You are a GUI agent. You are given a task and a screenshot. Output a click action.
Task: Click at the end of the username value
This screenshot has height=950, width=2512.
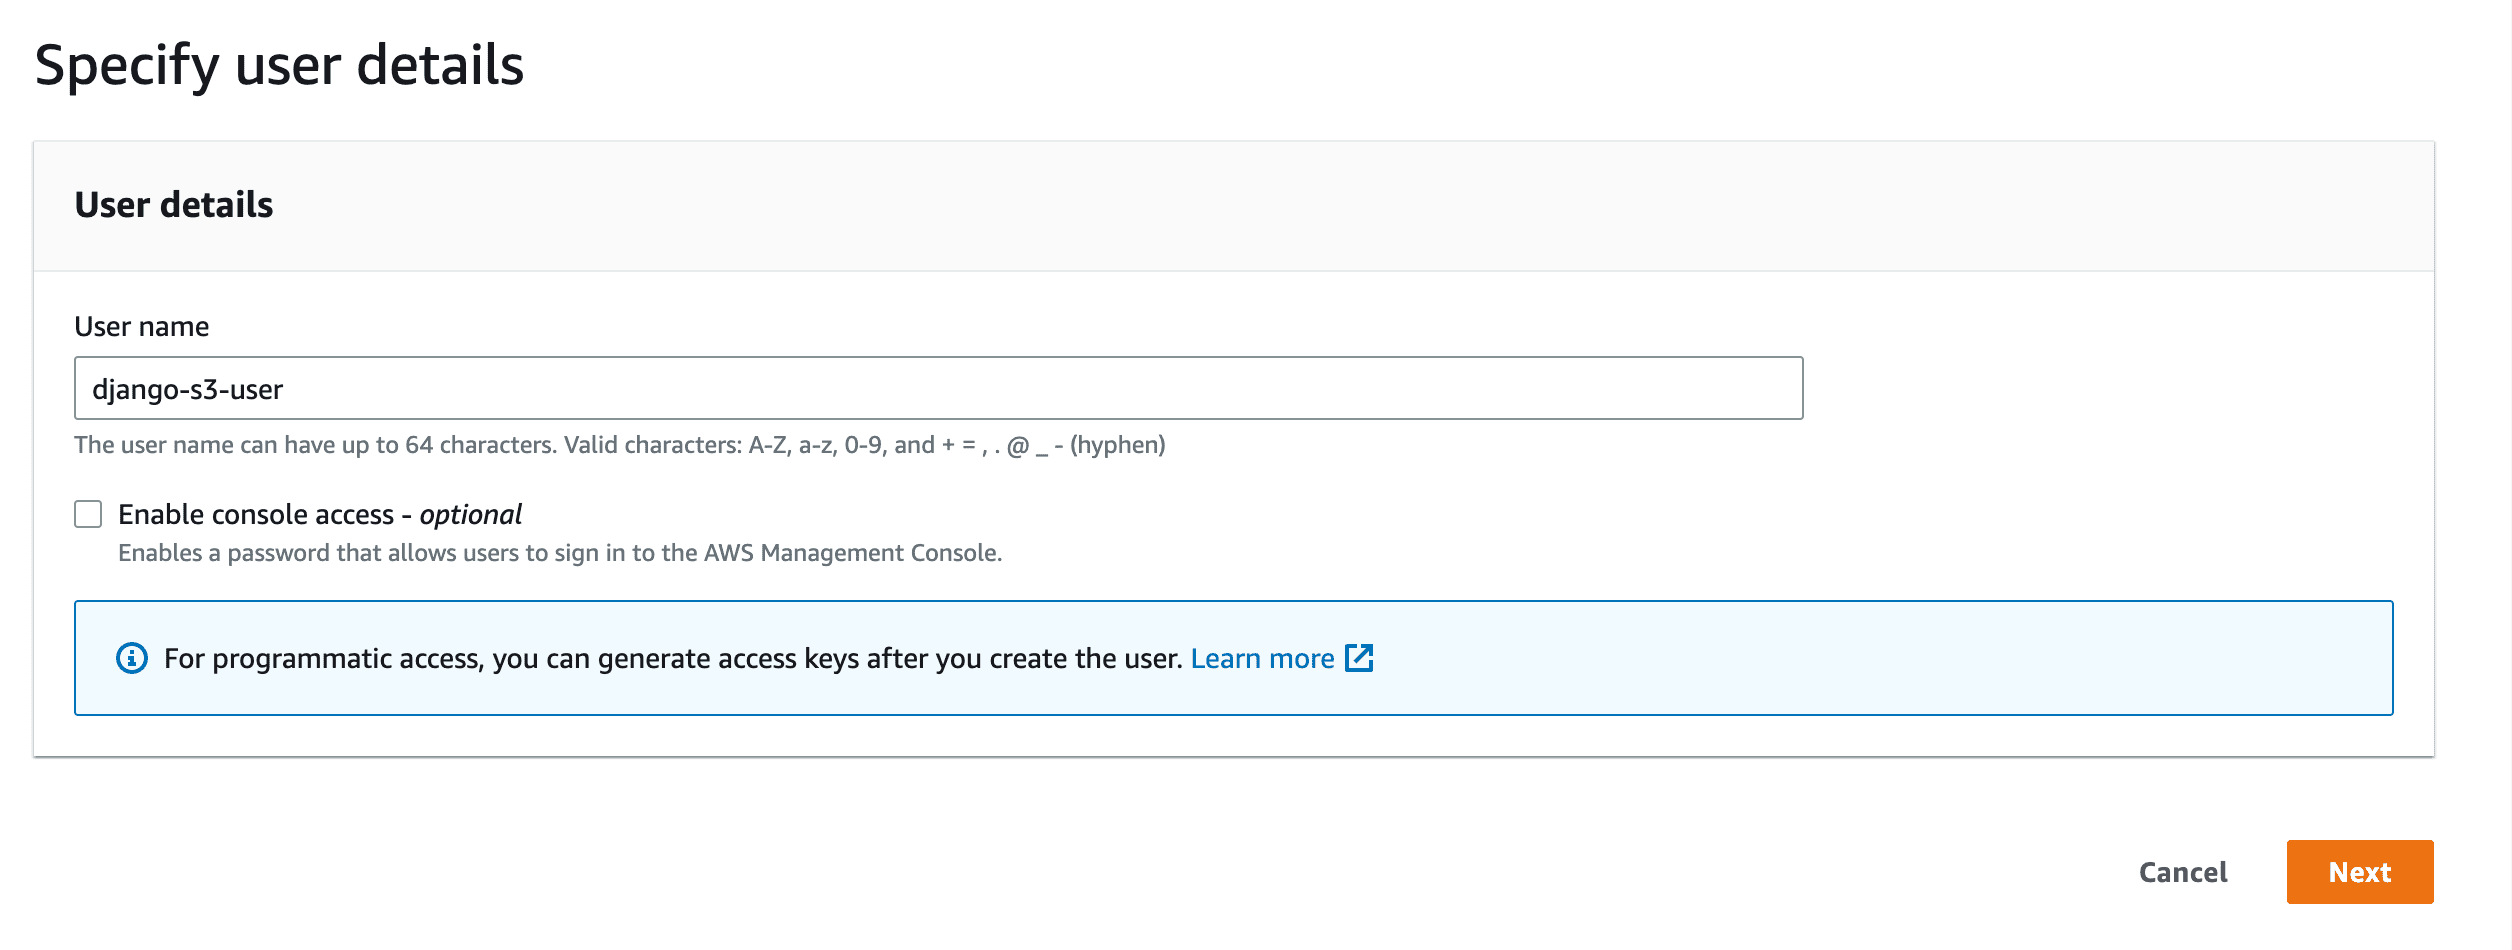tap(287, 388)
